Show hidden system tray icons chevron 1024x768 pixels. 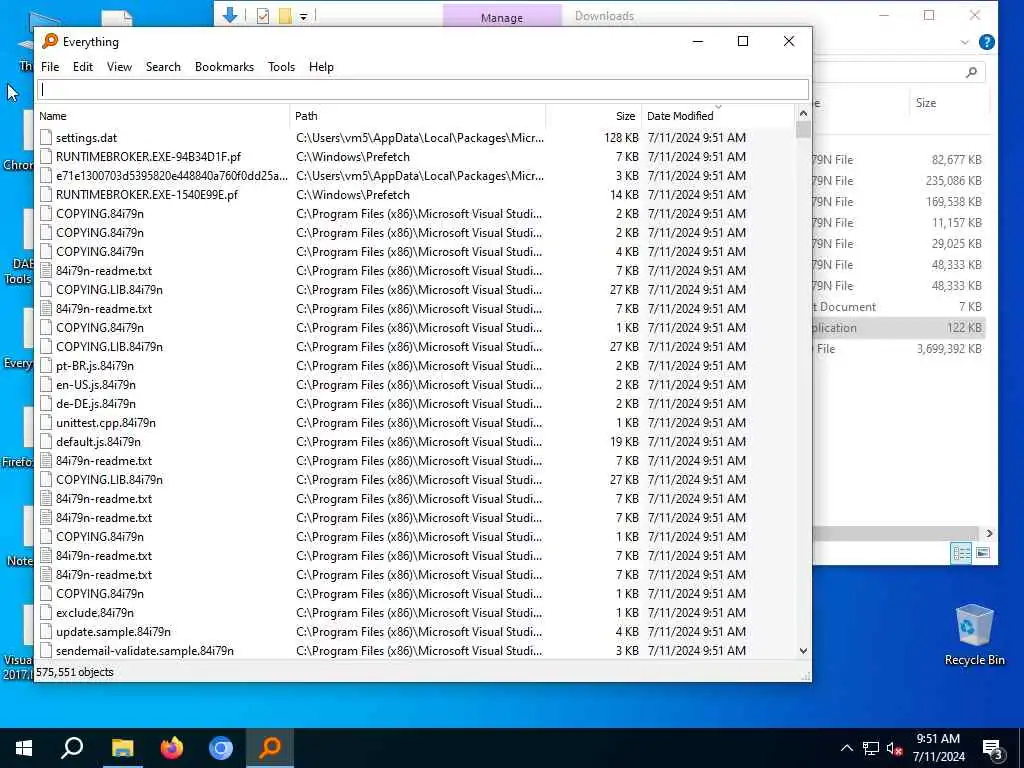tap(846, 748)
